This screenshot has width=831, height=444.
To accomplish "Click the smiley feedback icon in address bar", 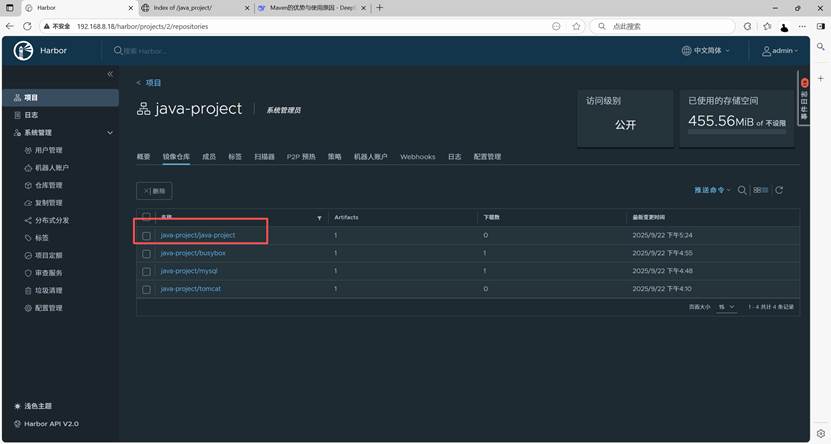I will (x=556, y=26).
